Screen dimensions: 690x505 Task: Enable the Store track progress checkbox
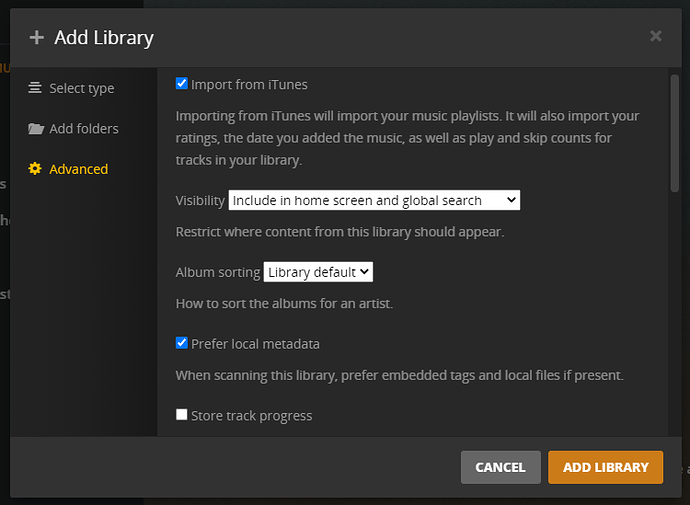[x=182, y=415]
